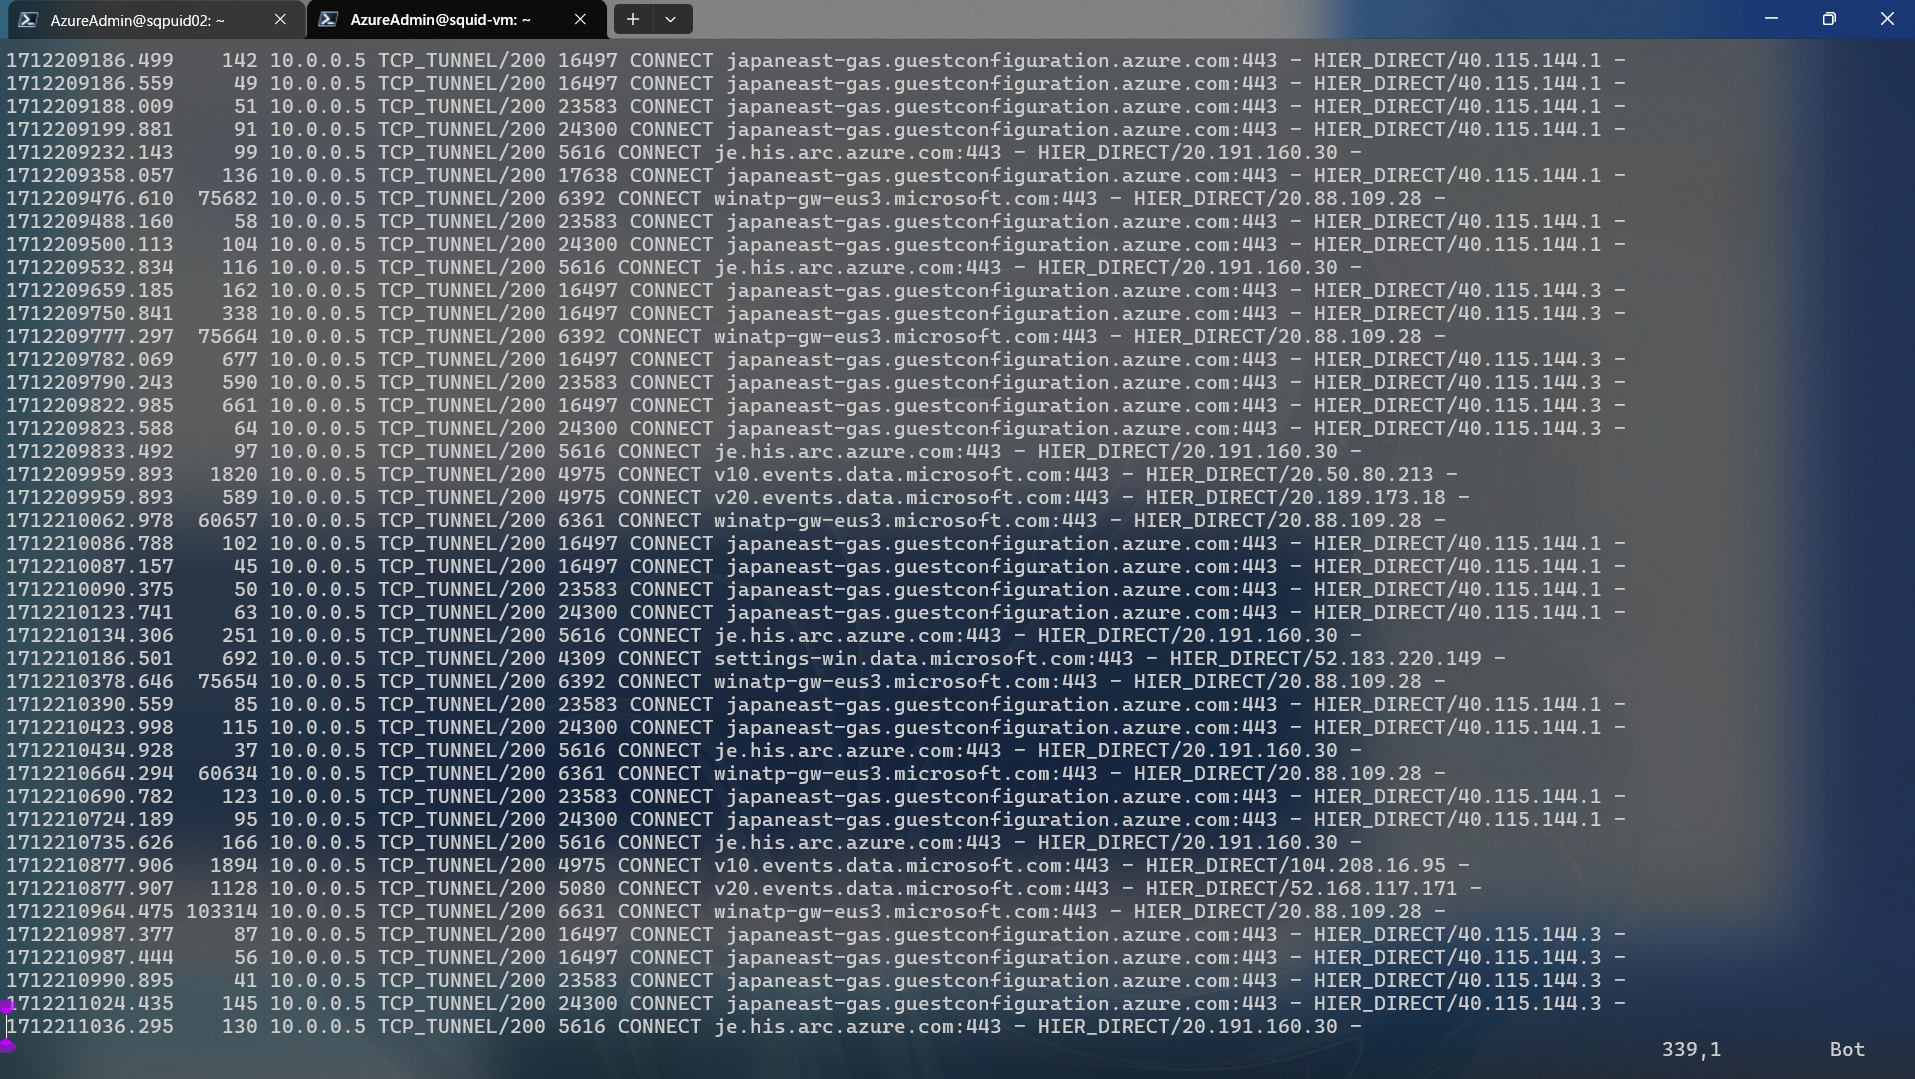This screenshot has height=1079, width=1915.
Task: Click the 4309 byte count value
Action: pos(581,658)
